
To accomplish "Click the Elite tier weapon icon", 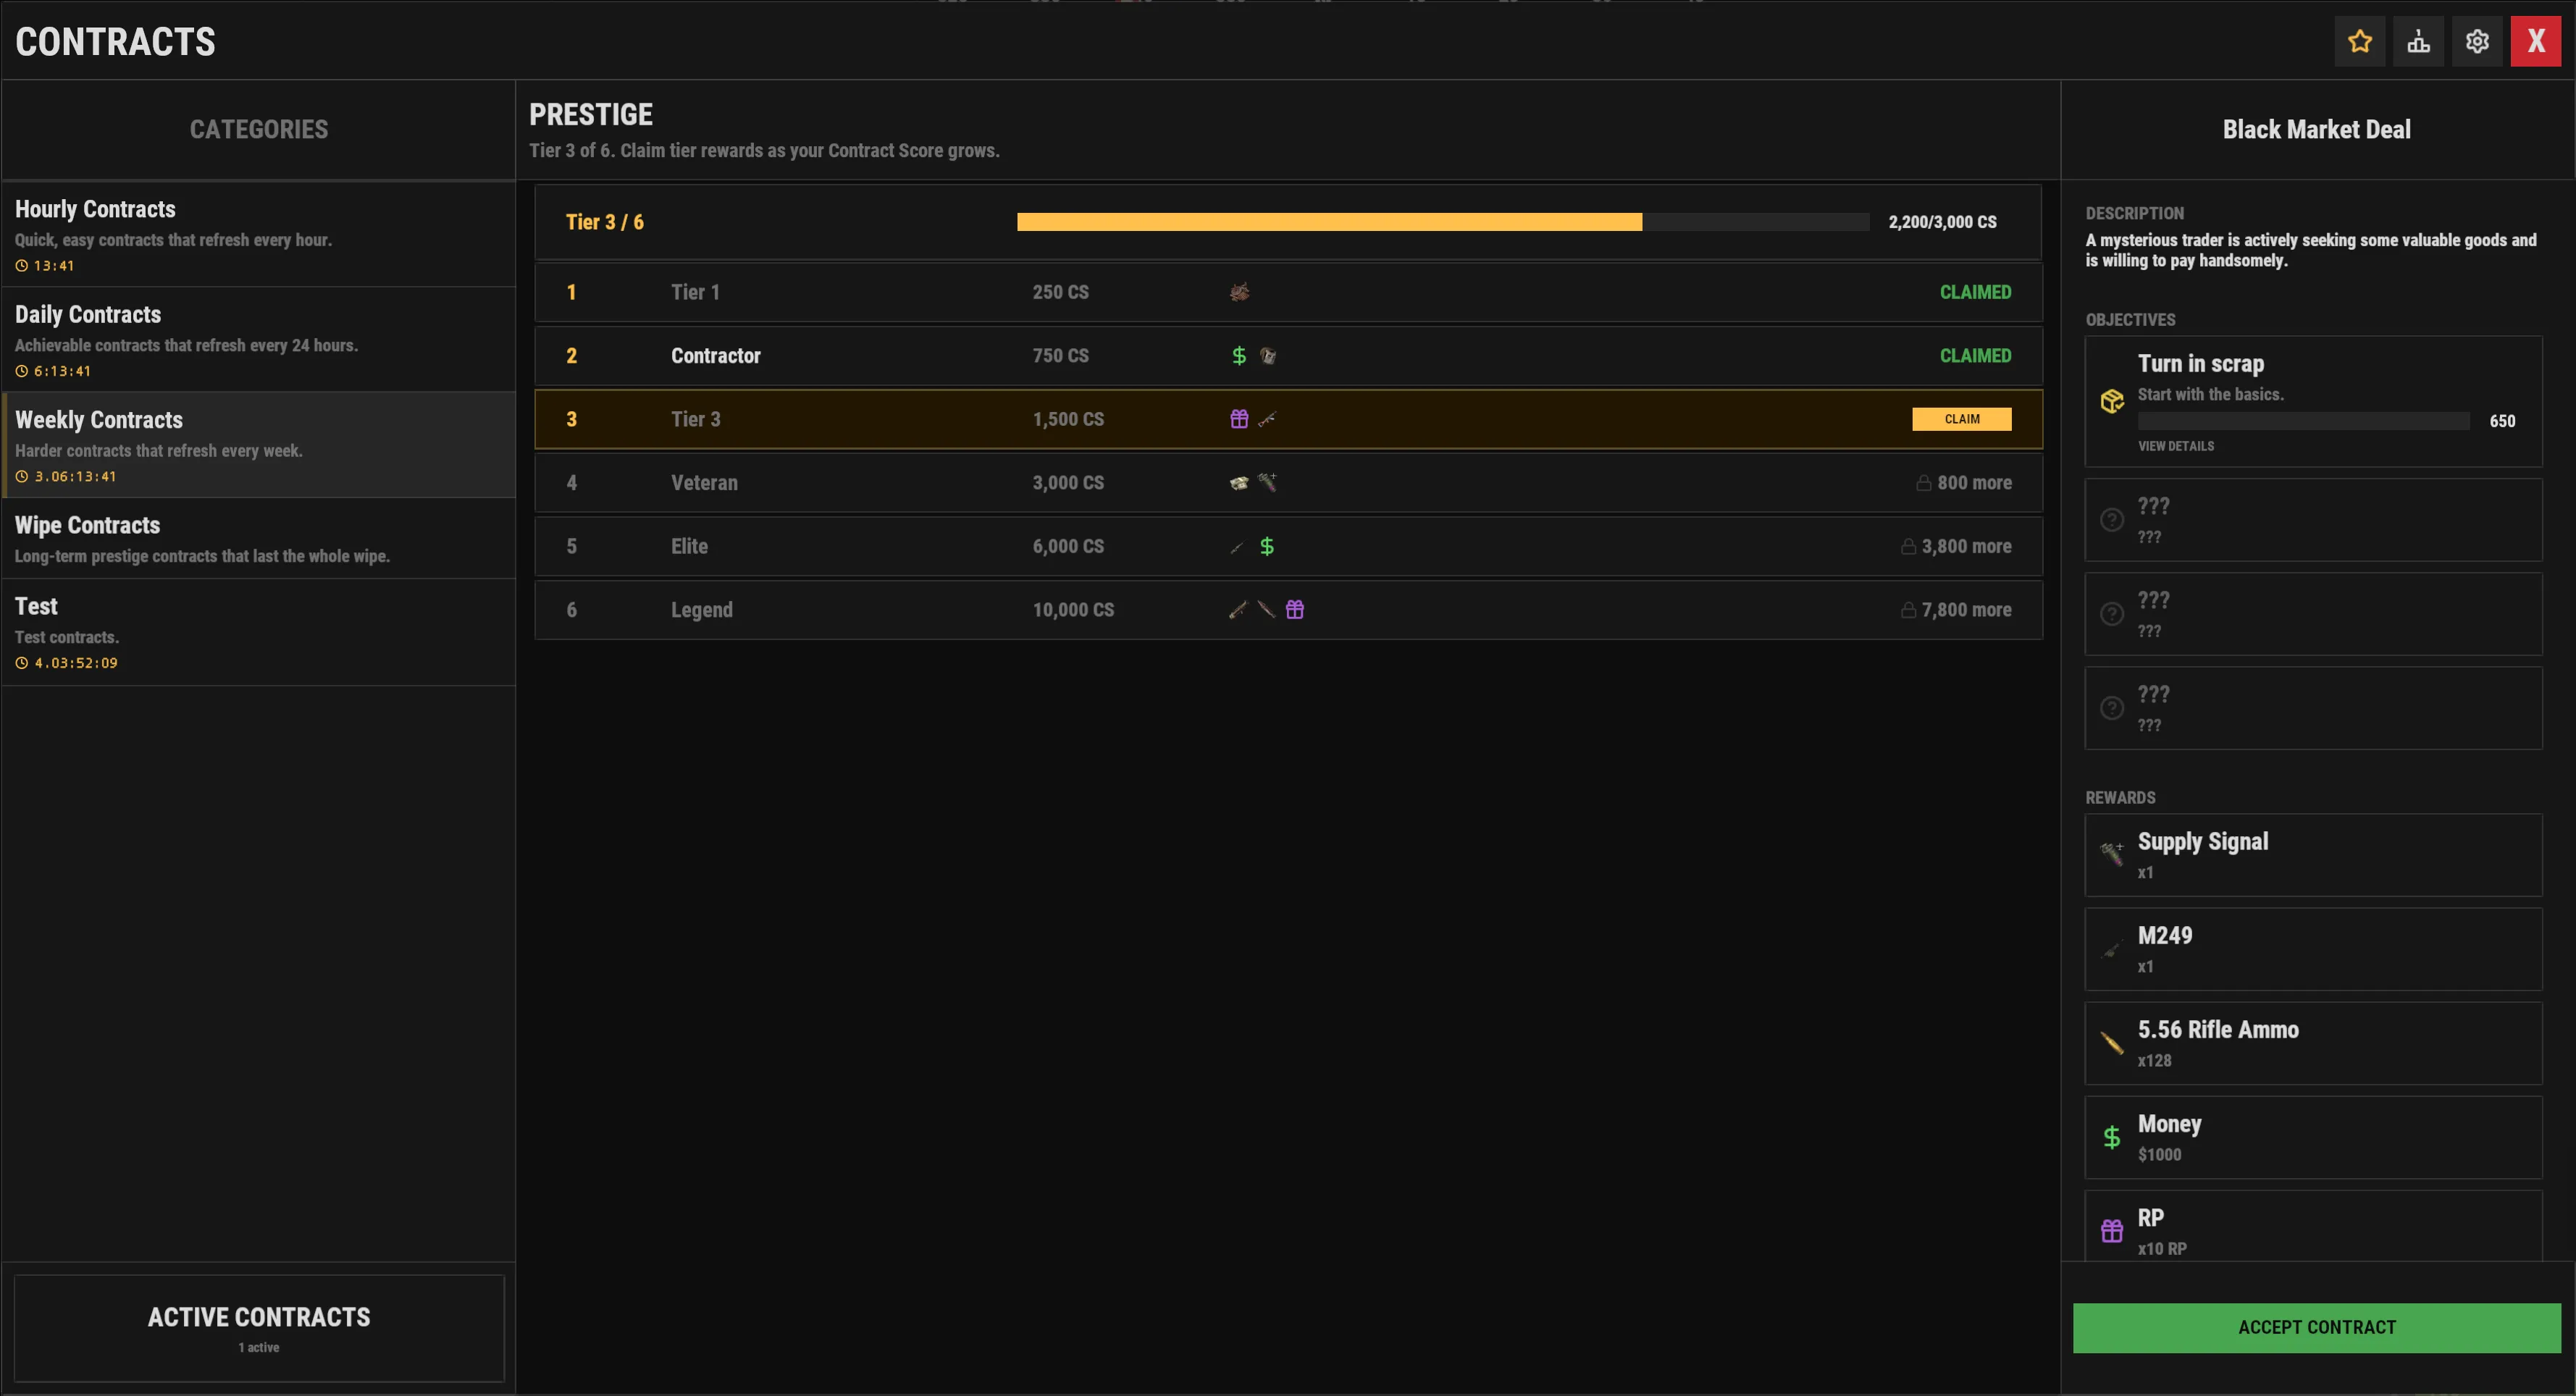I will [1238, 546].
